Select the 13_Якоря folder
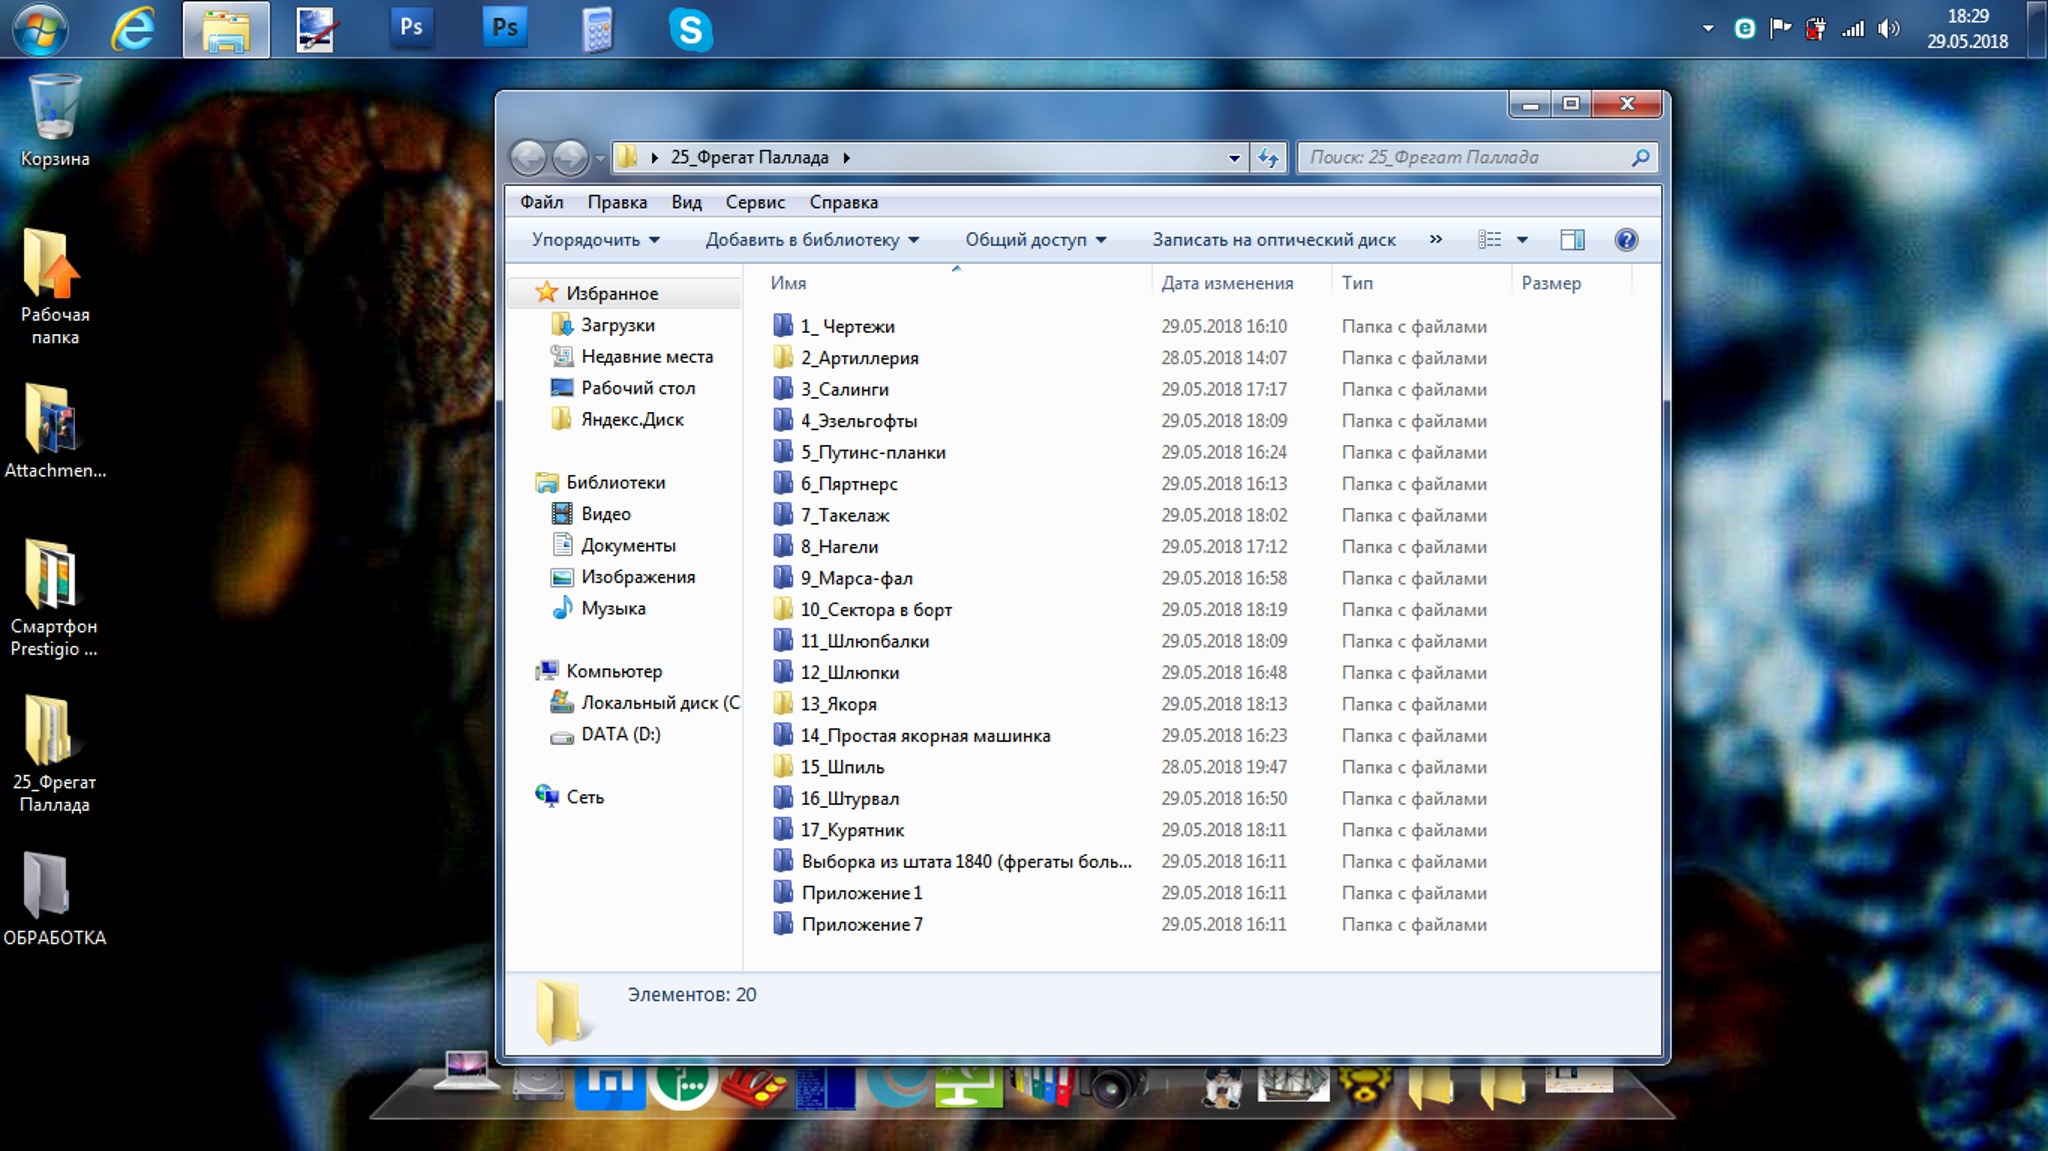Image resolution: width=2048 pixels, height=1151 pixels. pos(825,704)
